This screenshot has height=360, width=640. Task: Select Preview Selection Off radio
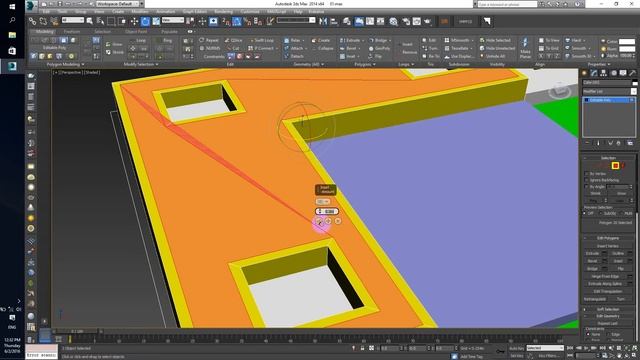[x=585, y=213]
